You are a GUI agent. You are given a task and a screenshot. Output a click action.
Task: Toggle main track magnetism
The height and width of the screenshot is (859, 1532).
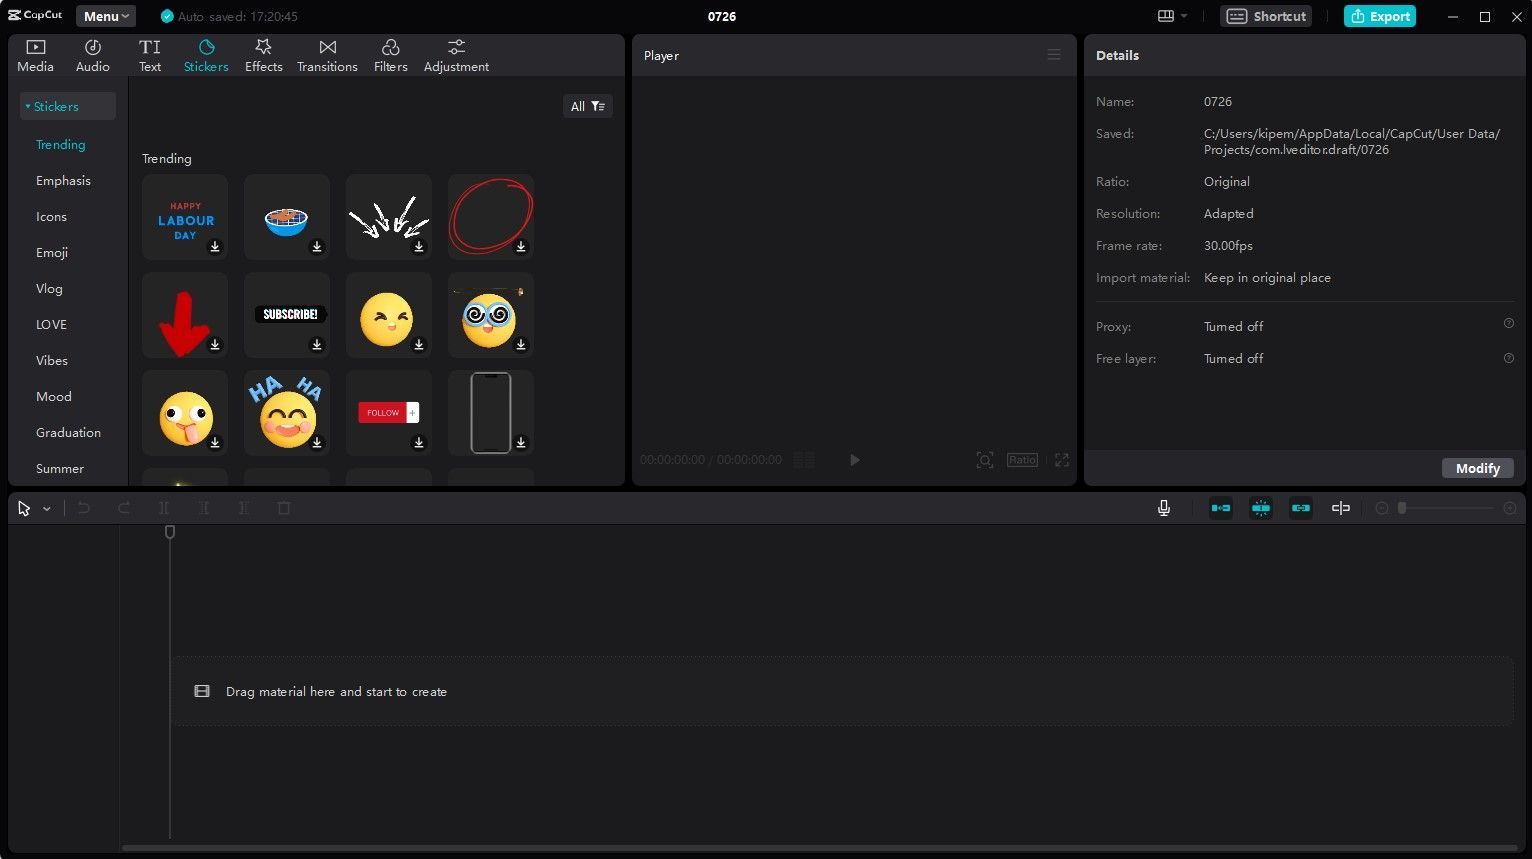click(x=1220, y=508)
